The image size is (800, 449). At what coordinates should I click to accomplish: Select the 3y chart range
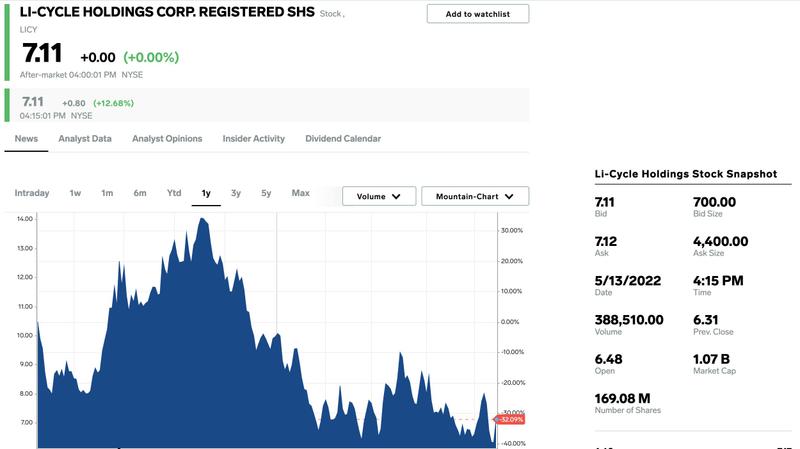[x=235, y=193]
